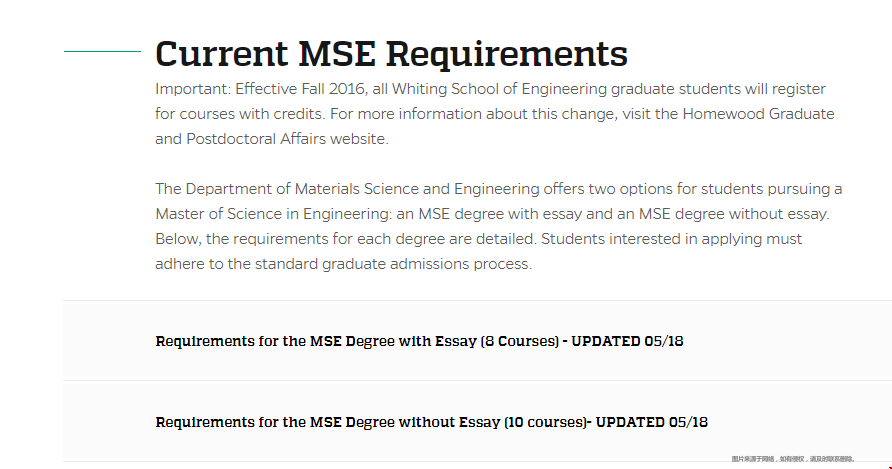Open the standard graduate admissions process link
This screenshot has height=469, width=892.
393,264
